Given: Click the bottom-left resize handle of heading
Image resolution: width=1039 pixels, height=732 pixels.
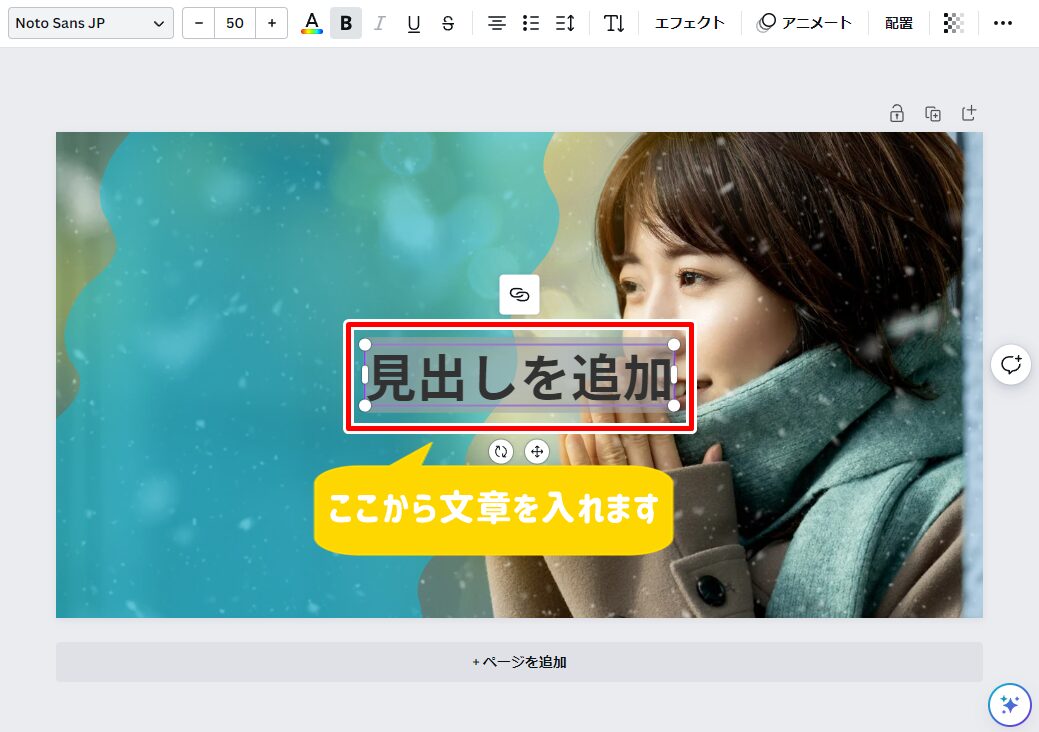Looking at the screenshot, I should 364,405.
